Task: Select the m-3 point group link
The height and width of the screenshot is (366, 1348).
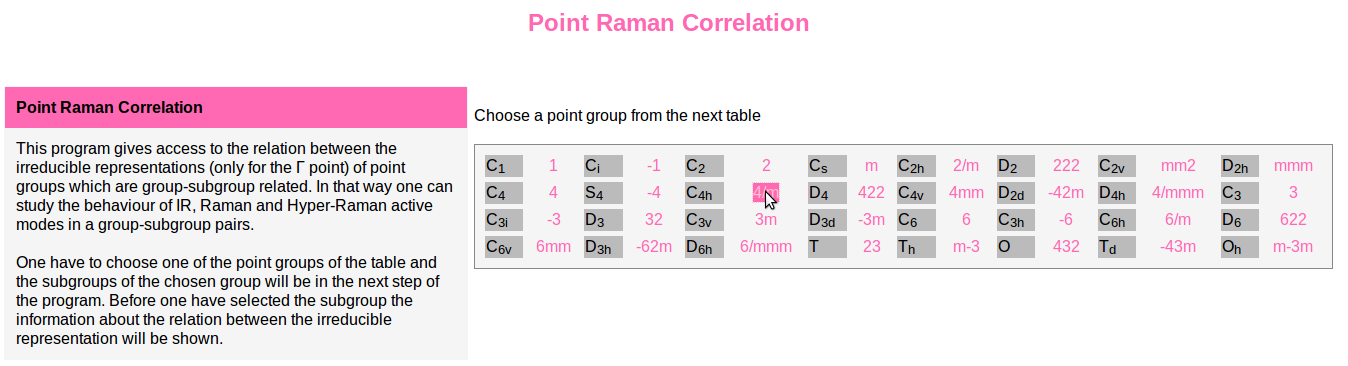Action: click(x=966, y=246)
